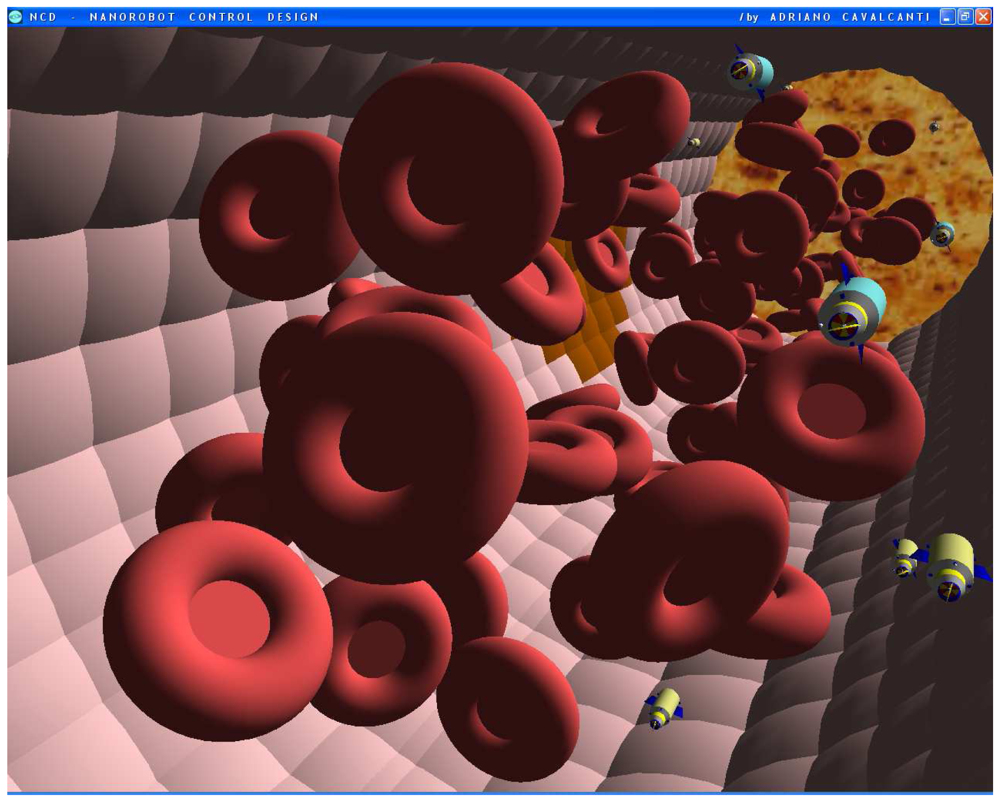Close the Nanorobot Control Design window
The height and width of the screenshot is (802, 1000).
tap(982, 17)
